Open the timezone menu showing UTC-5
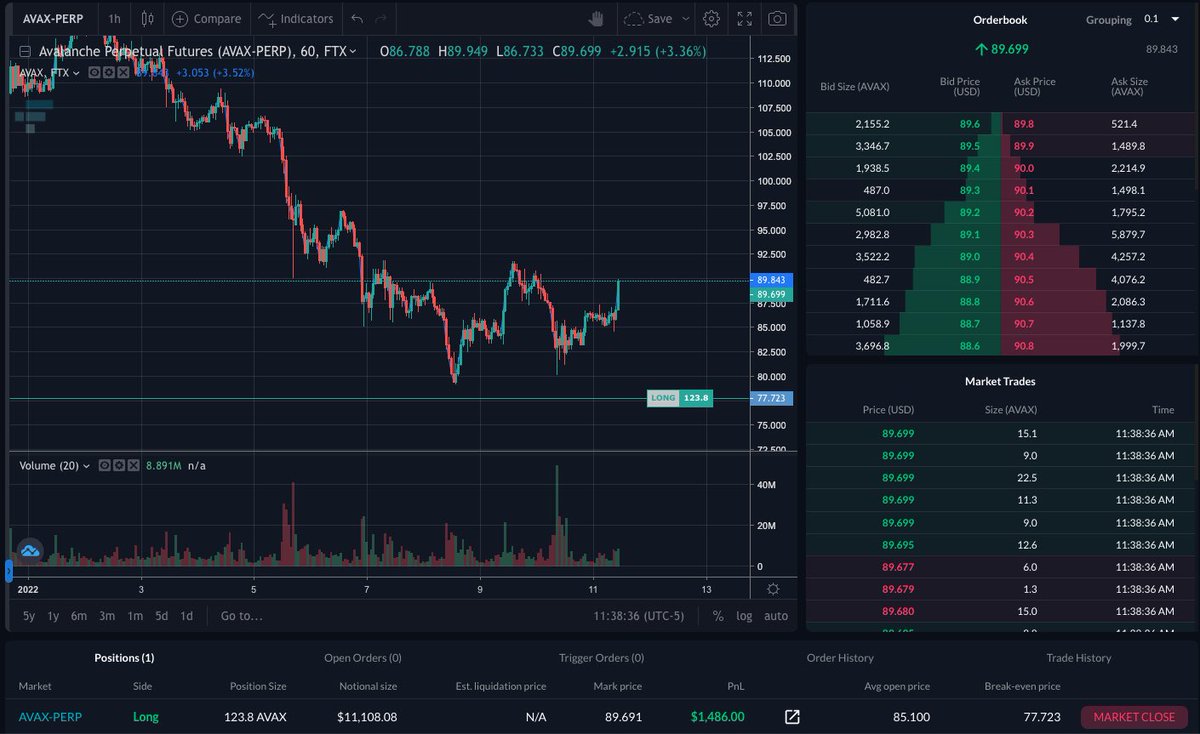1200x734 pixels. click(x=639, y=616)
